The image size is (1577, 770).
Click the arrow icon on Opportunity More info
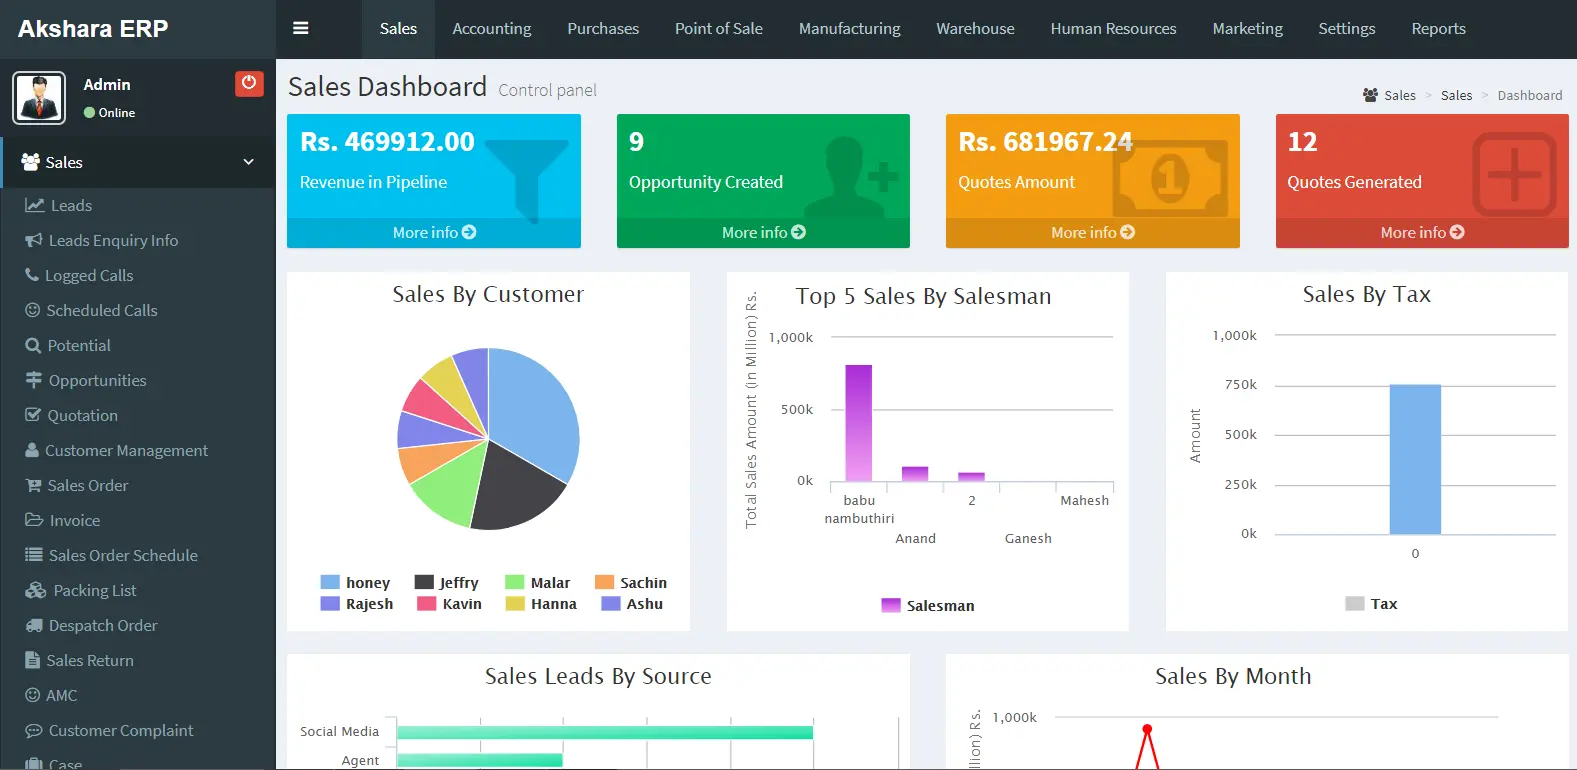point(798,232)
